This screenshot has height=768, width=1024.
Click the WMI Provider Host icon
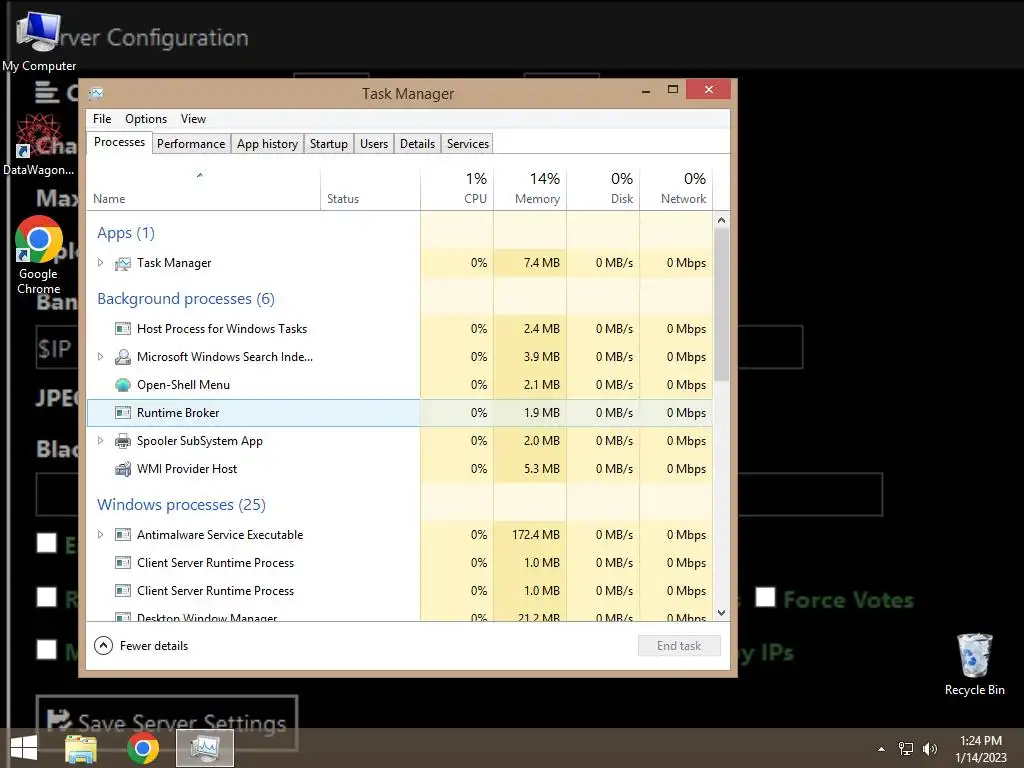(123, 469)
